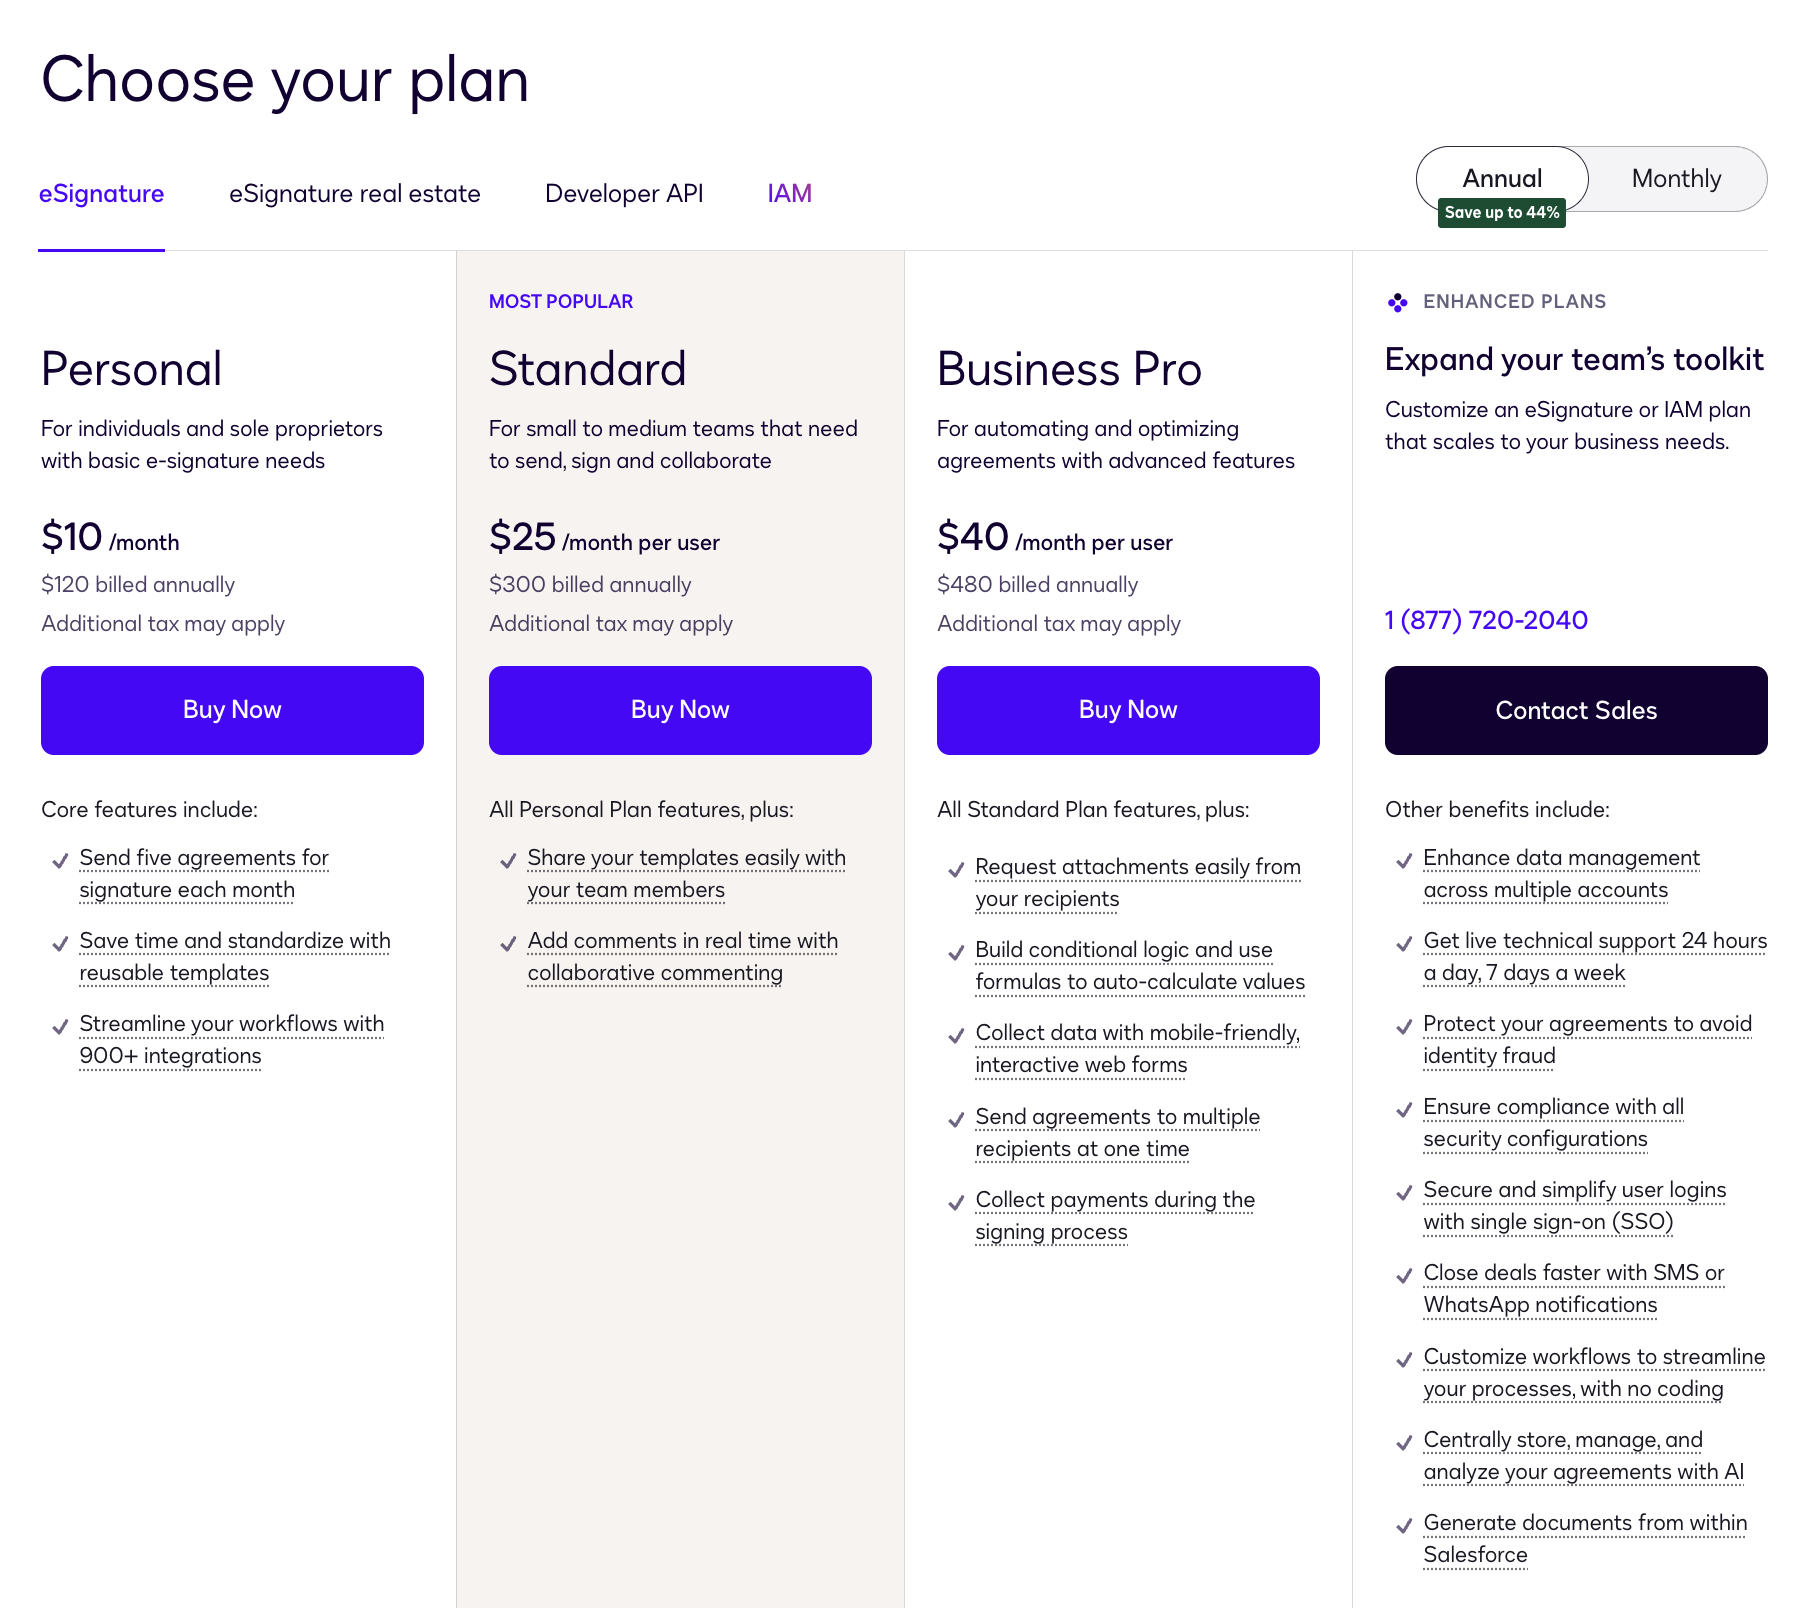Click the Contact Sales button
The width and height of the screenshot is (1810, 1608).
[1576, 710]
